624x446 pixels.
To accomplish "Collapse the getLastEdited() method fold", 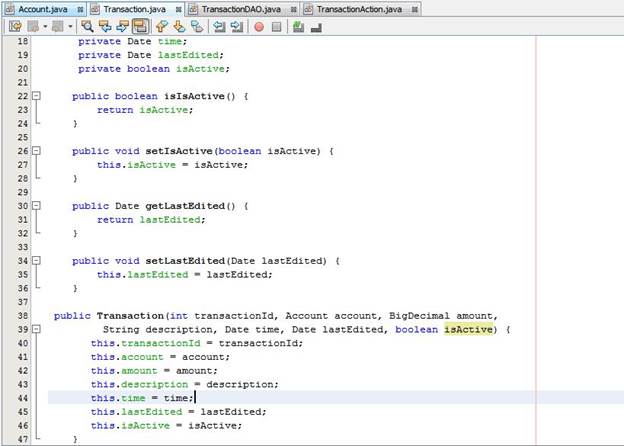I will point(36,206).
